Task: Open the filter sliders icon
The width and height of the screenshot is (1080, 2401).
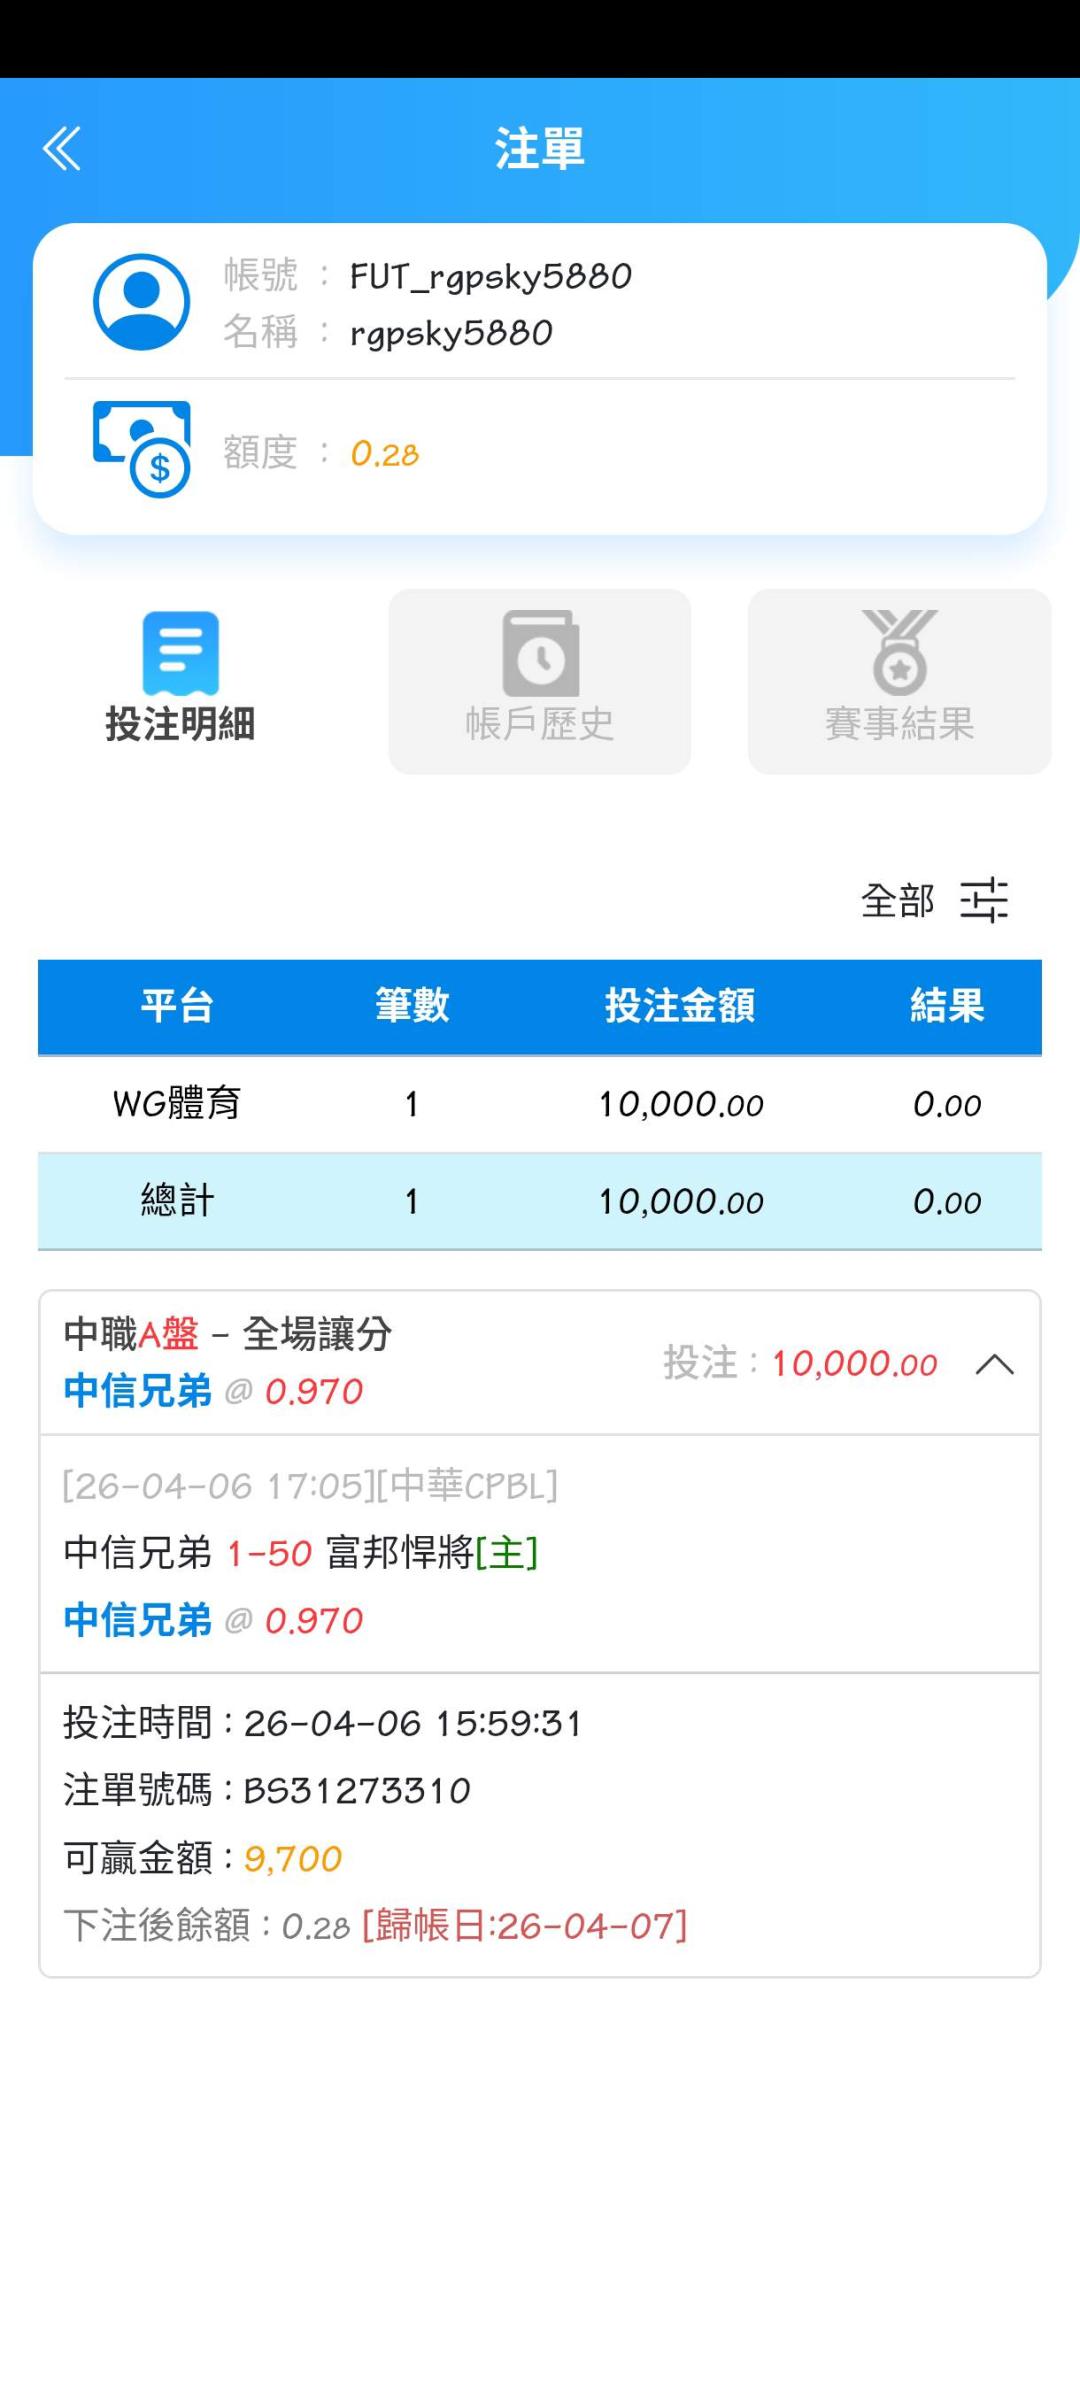Action: pyautogui.click(x=984, y=900)
